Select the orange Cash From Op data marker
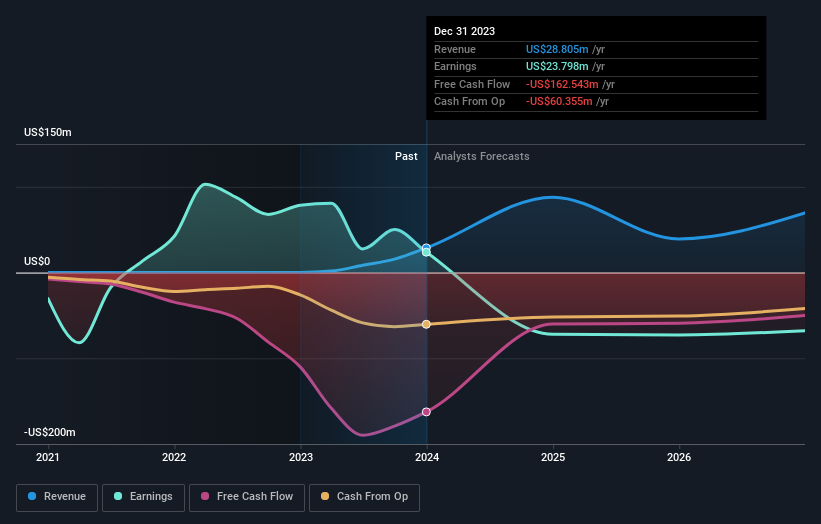This screenshot has width=821, height=524. pyautogui.click(x=426, y=325)
